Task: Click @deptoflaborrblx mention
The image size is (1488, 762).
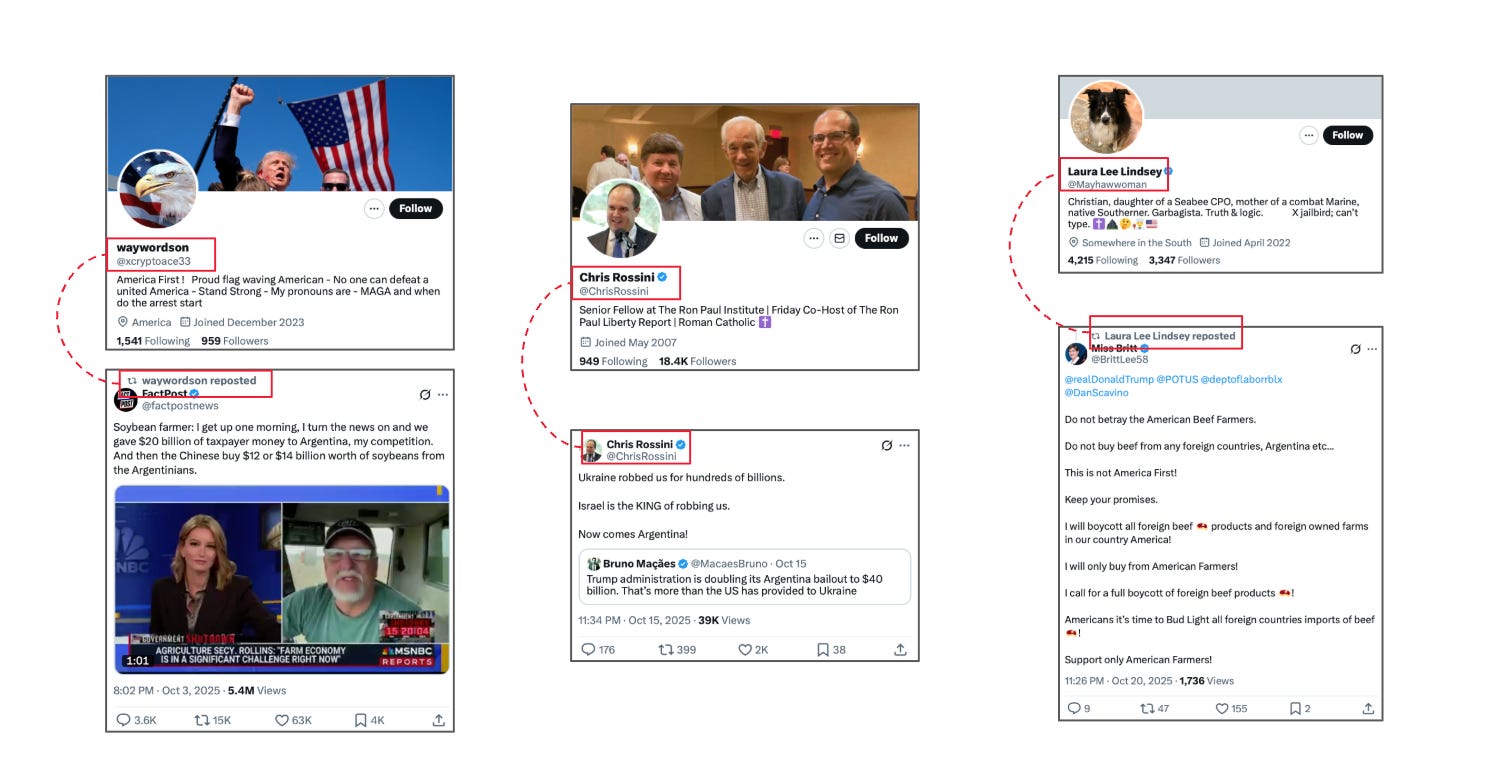Action: click(1241, 380)
